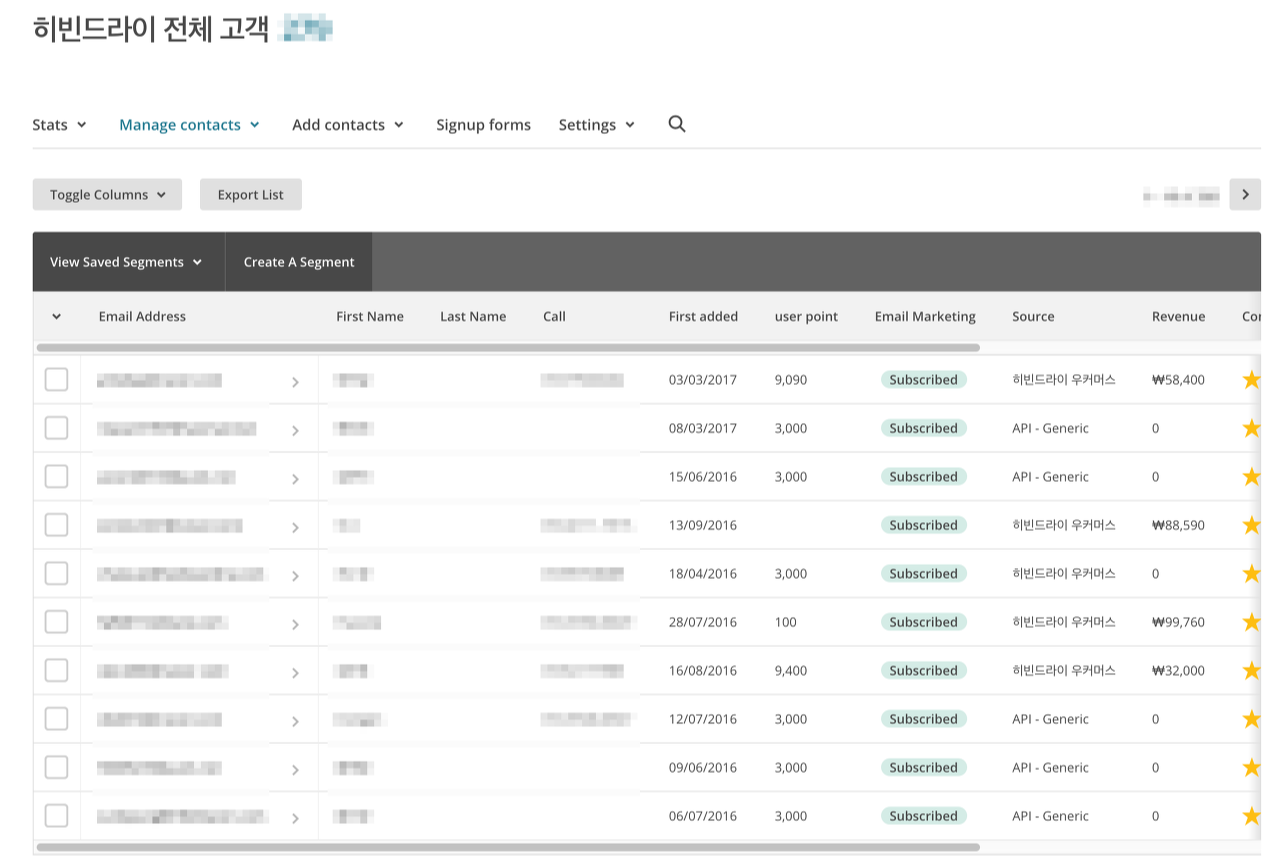Click the star rating in the 03/03/2017 row
This screenshot has height=866, width=1280.
(1251, 380)
